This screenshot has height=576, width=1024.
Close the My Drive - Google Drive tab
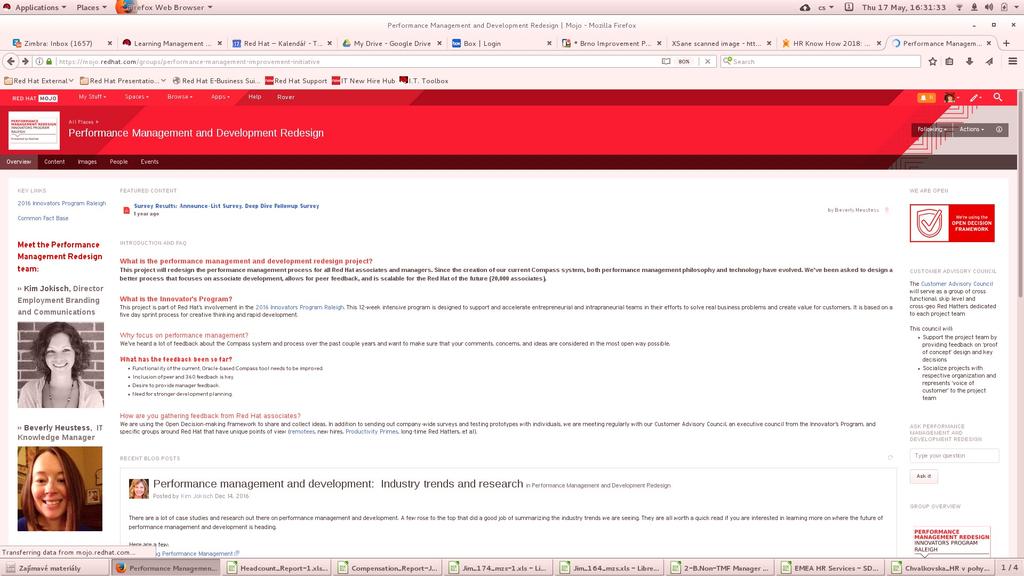pos(440,43)
